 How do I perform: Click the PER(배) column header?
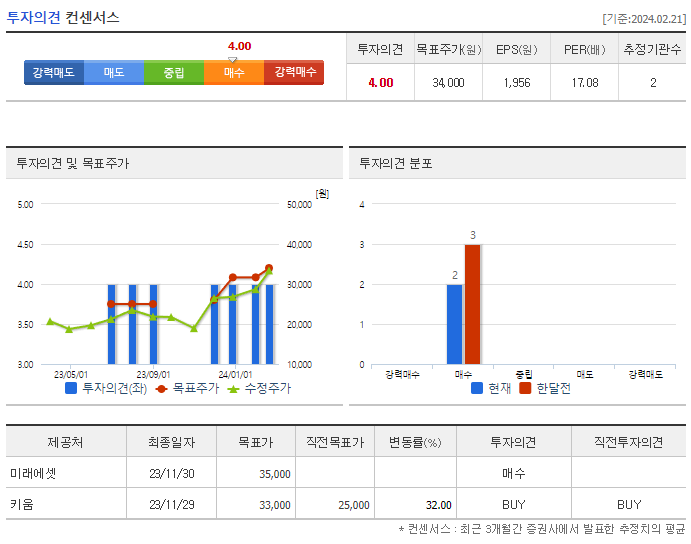pyautogui.click(x=585, y=49)
